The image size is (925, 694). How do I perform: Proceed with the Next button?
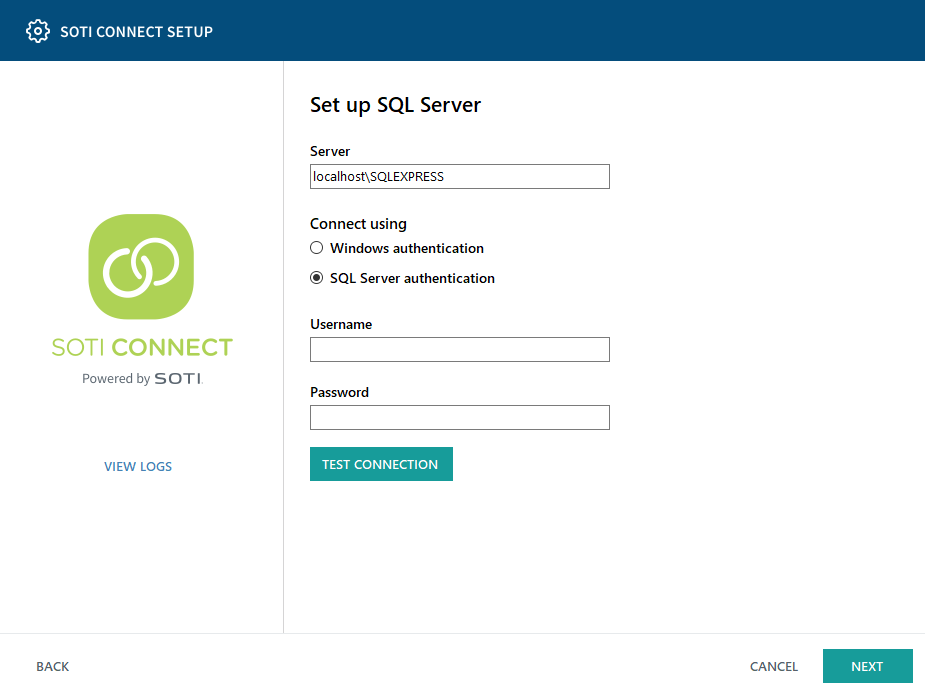(868, 666)
